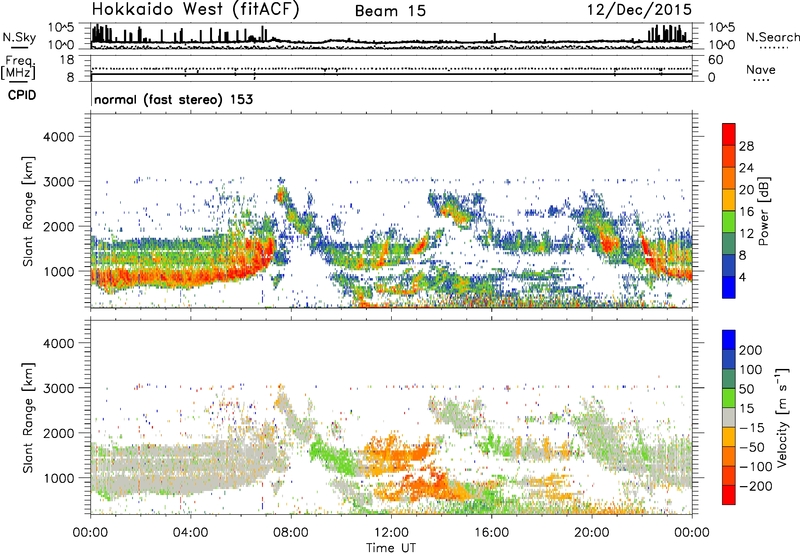
Task: Click "normal (fast stereo) 153" text
Action: point(173,100)
